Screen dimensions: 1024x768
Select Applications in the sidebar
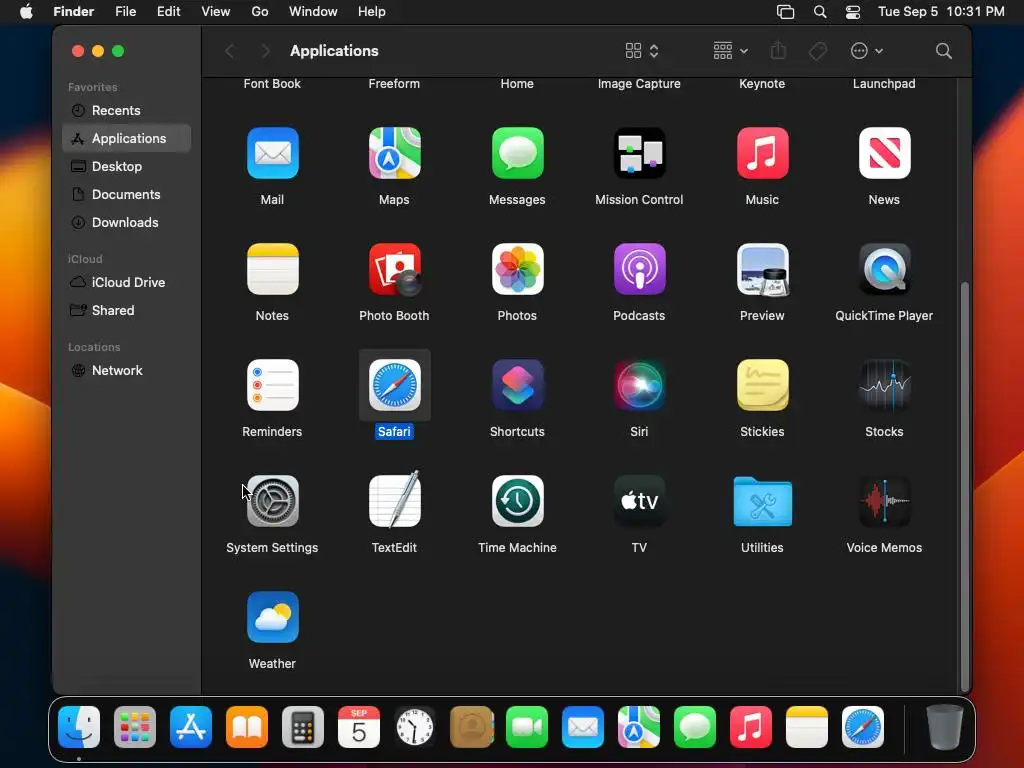pos(127,138)
